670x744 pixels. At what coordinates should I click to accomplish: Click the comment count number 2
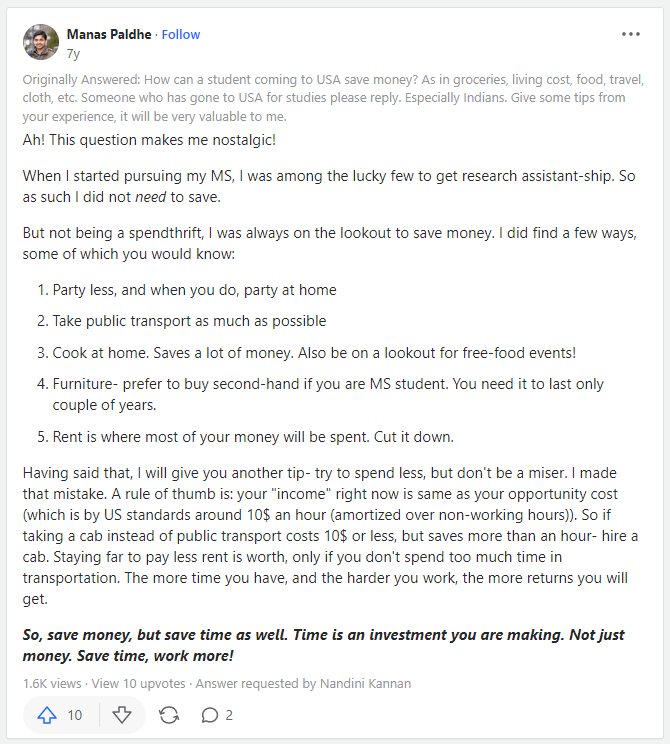coord(229,715)
